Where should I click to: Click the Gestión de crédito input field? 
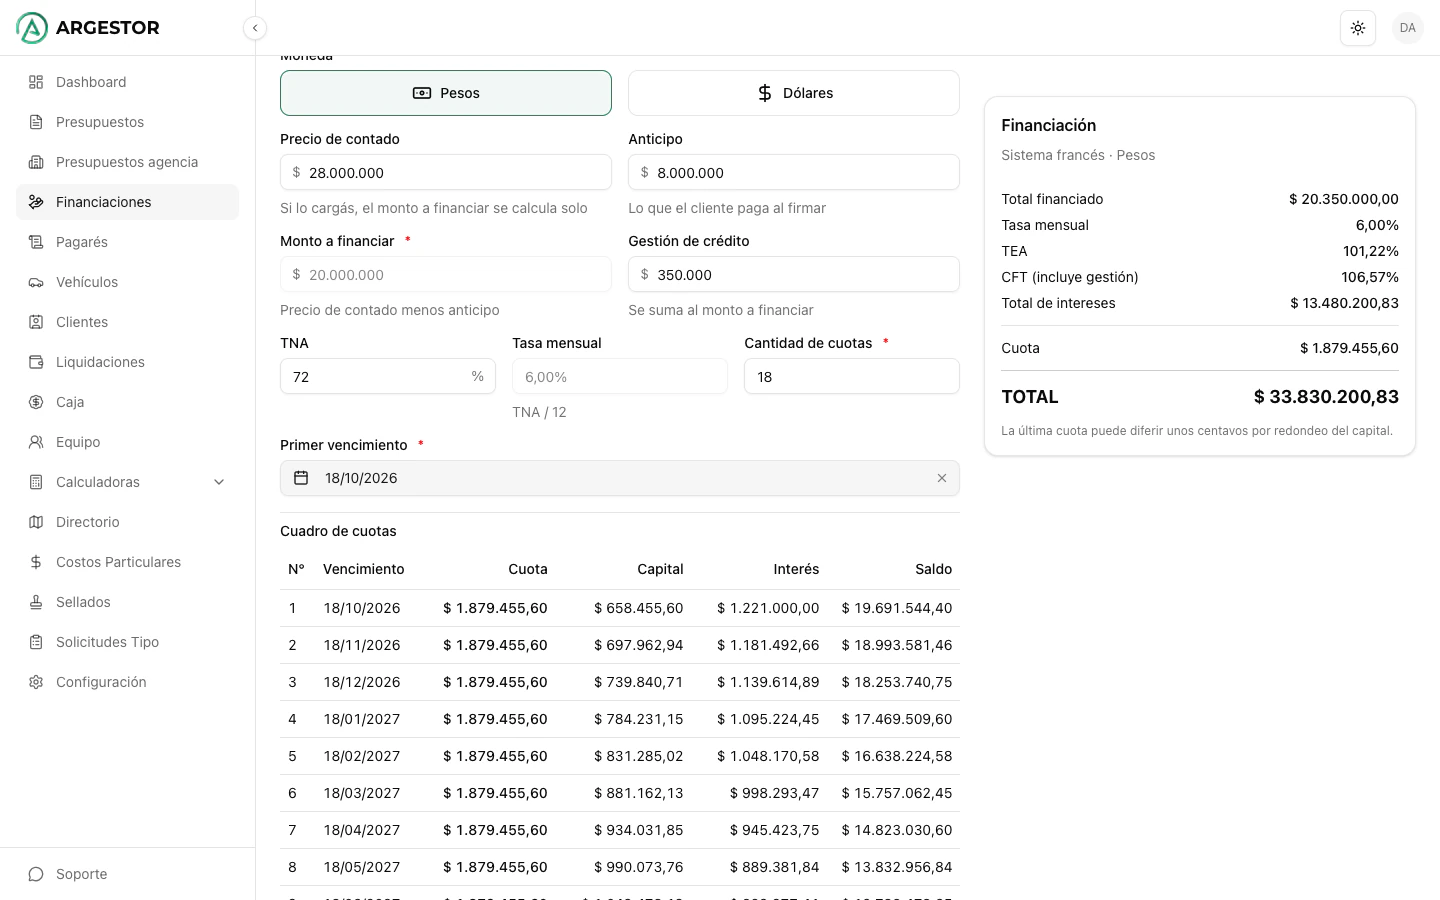(794, 274)
